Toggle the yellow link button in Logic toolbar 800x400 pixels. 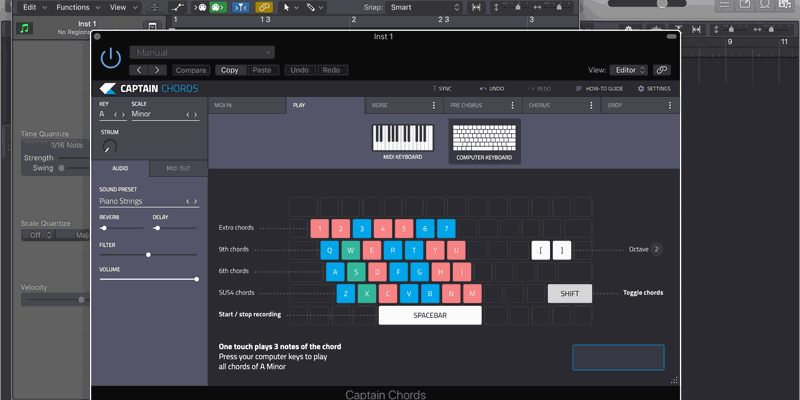point(264,7)
